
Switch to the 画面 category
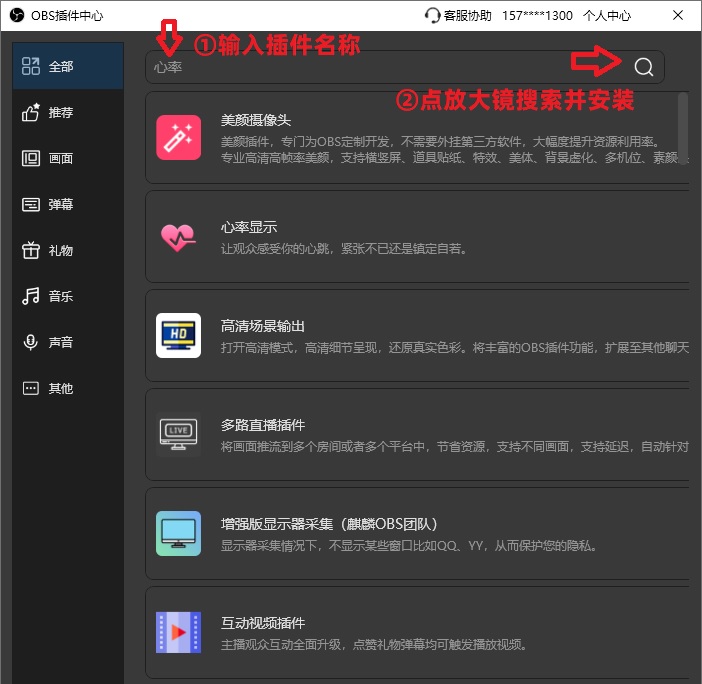coord(68,158)
